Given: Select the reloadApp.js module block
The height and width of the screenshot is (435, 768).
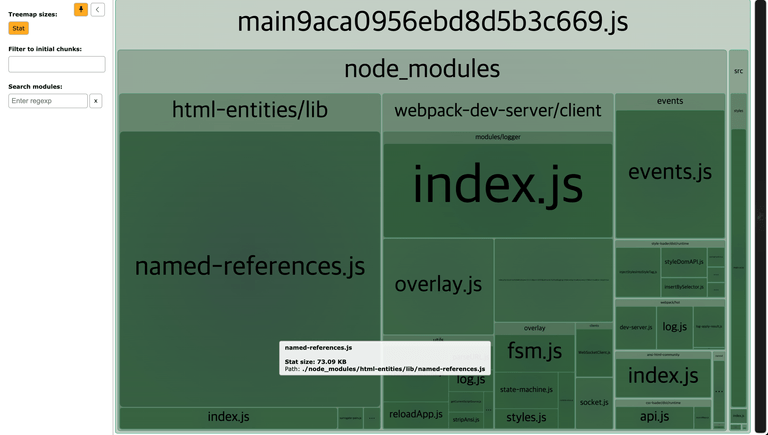Looking at the screenshot, I should click(415, 415).
